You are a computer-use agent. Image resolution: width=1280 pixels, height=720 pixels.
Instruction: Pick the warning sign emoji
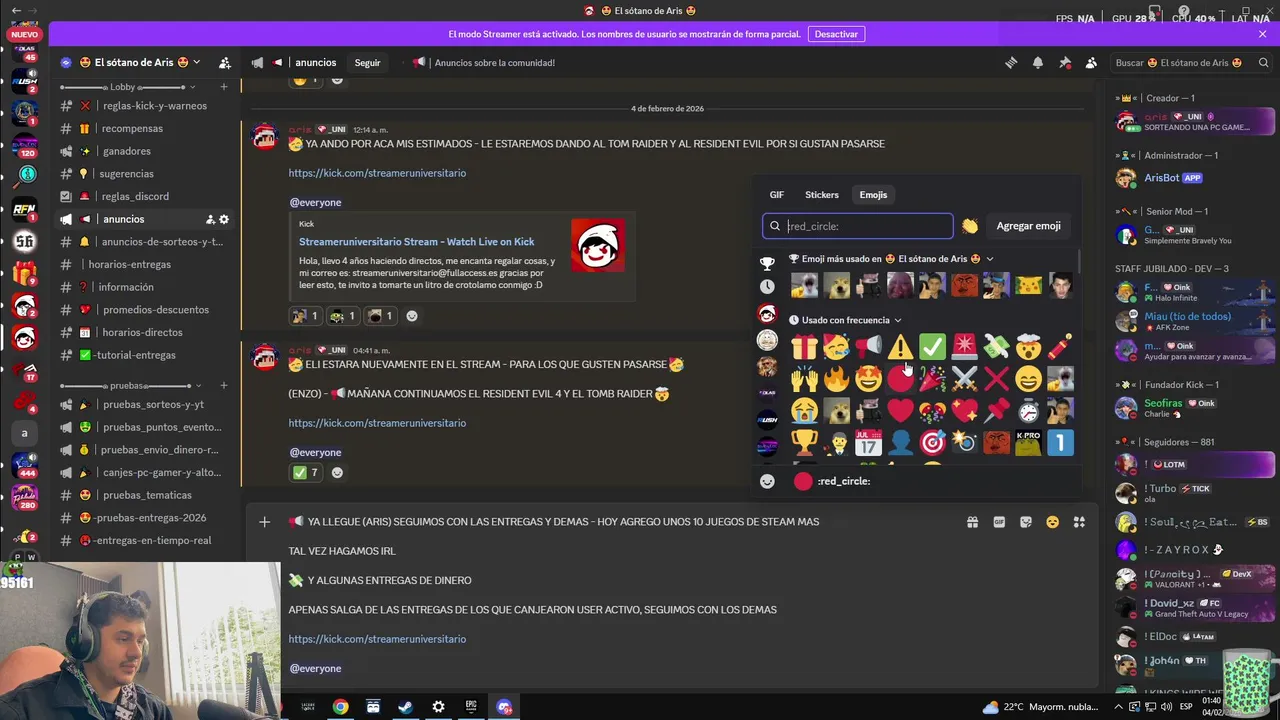pos(900,347)
